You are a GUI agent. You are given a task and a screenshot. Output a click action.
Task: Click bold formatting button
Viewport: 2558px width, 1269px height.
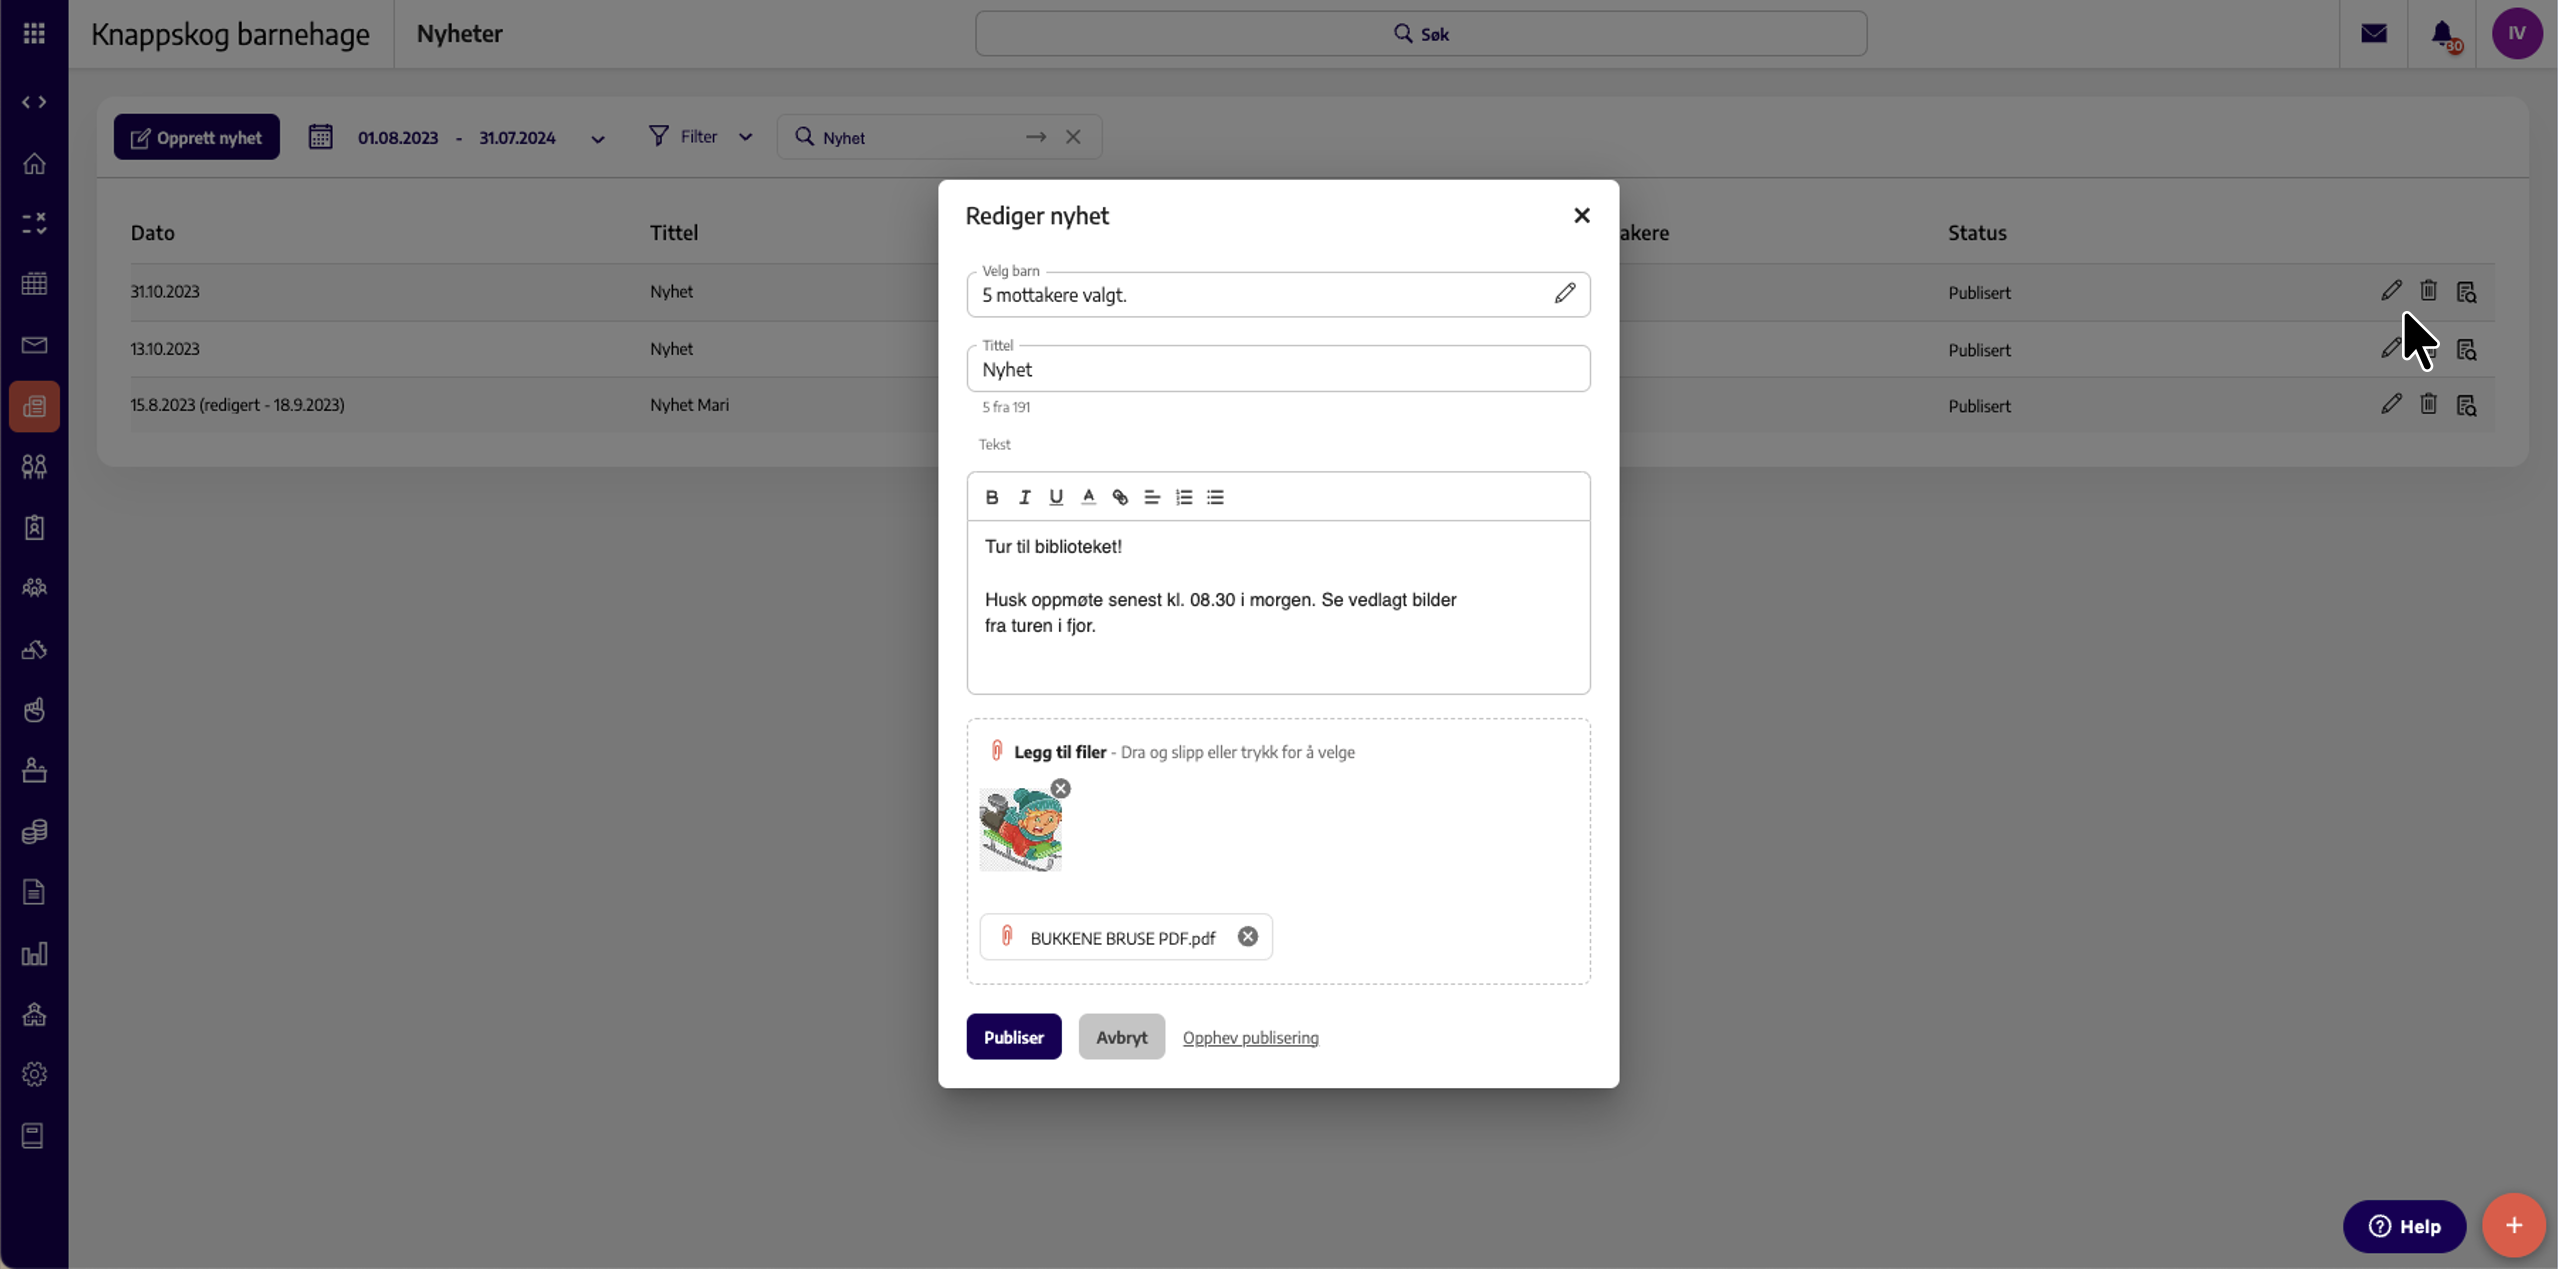click(x=992, y=497)
